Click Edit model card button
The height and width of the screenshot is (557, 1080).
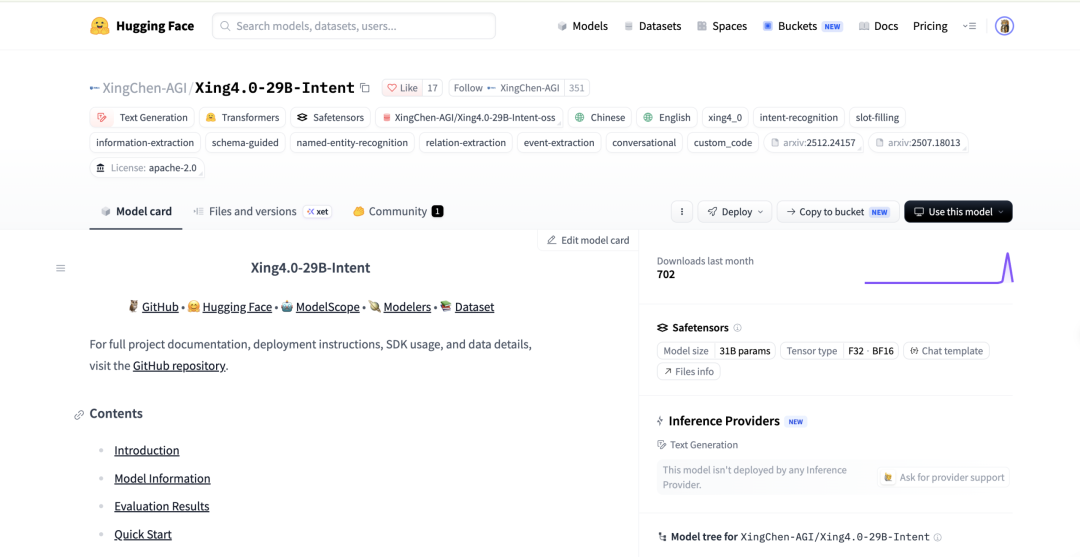coord(588,240)
